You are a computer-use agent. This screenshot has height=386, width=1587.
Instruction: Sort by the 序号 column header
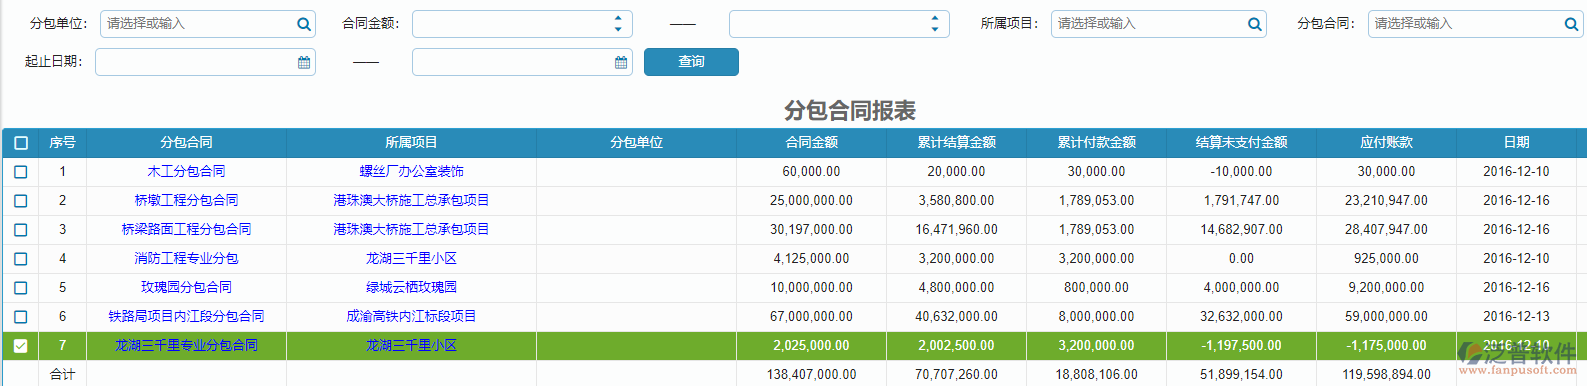(x=62, y=143)
